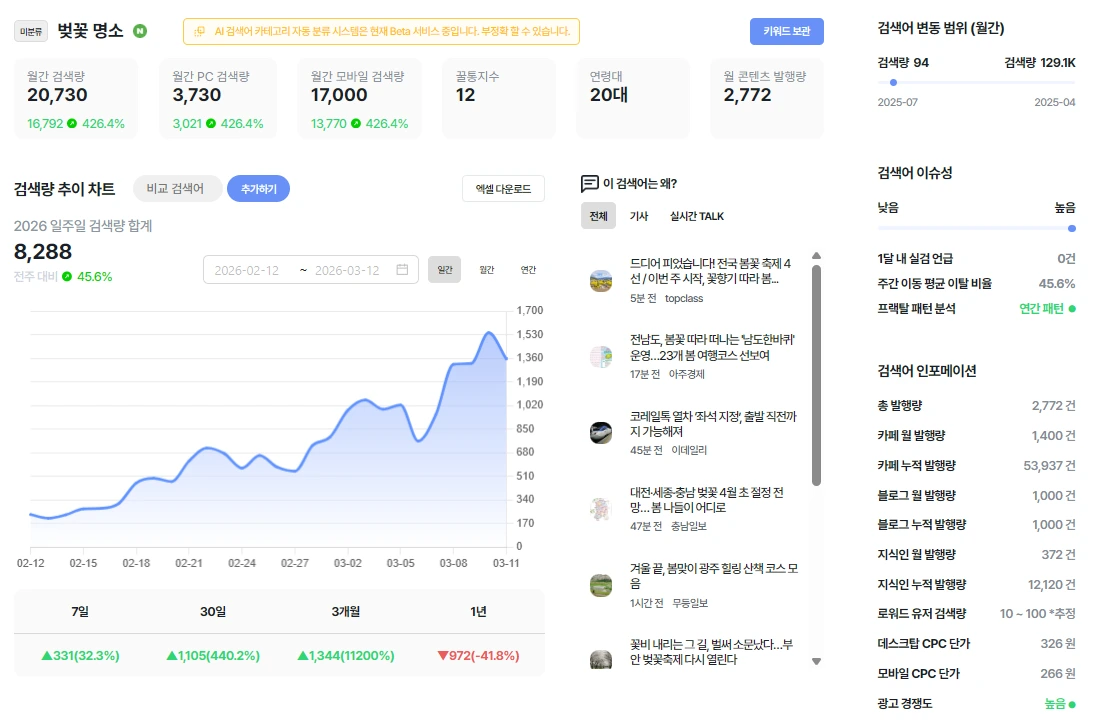This screenshot has width=1094, height=727.
Task: Open the topclass 봄꽃 축제 article thumbnail
Action: [601, 280]
